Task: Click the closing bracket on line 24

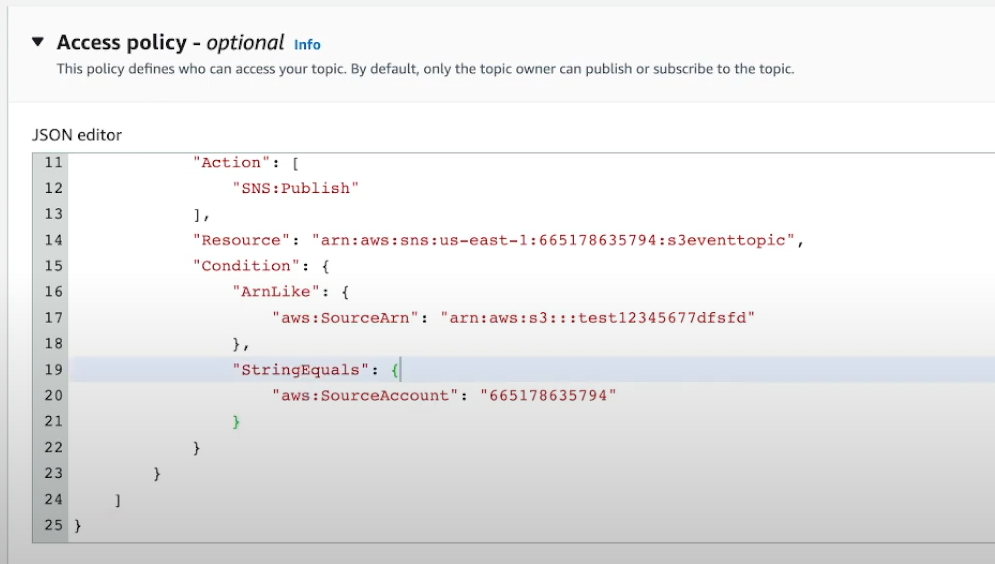Action: [x=118, y=500]
